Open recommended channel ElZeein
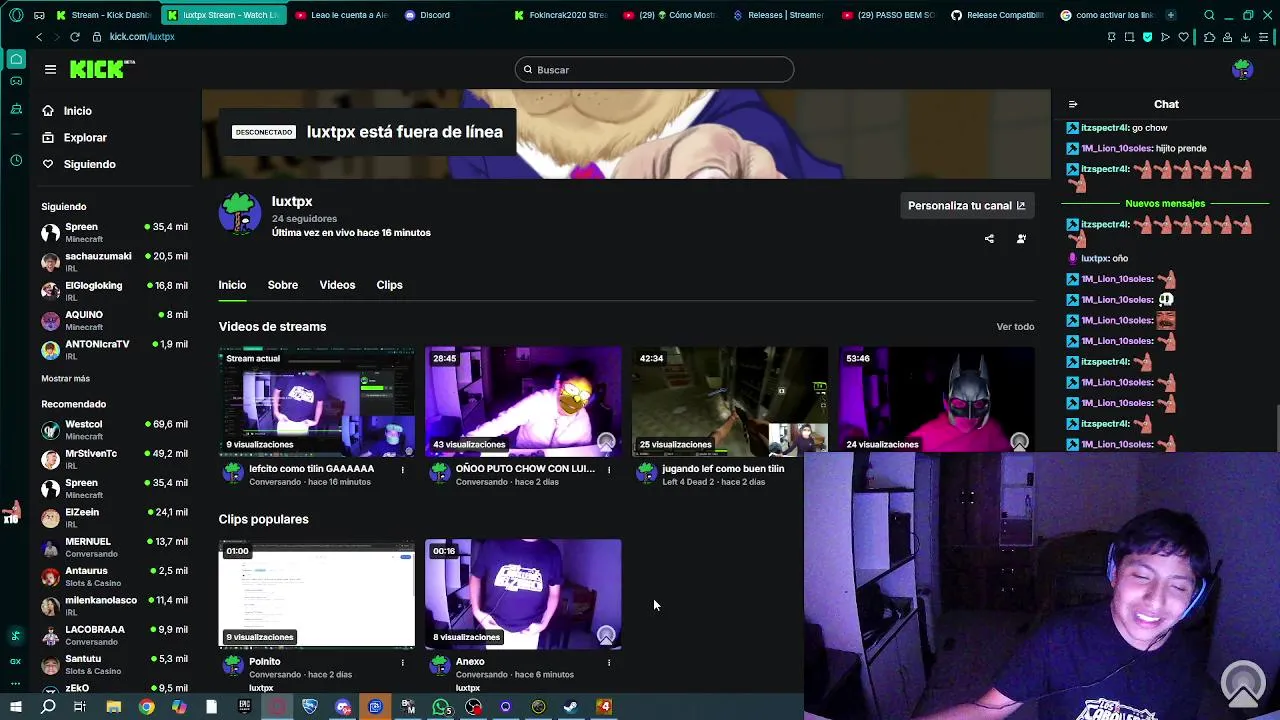This screenshot has height=720, width=1280. coord(114,517)
